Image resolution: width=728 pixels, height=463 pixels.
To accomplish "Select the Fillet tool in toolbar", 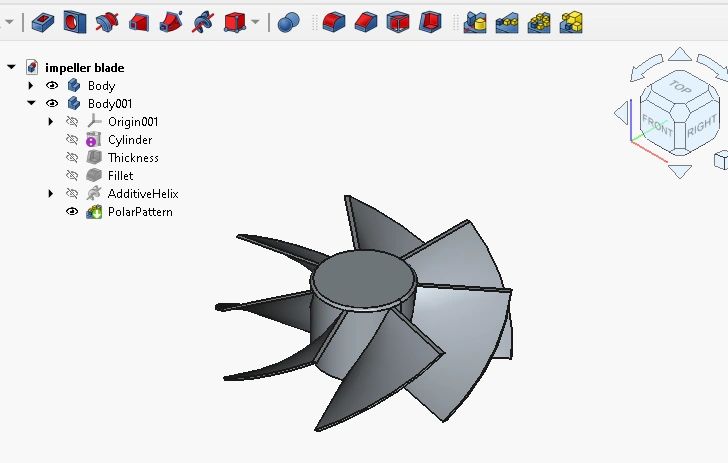I will (334, 22).
